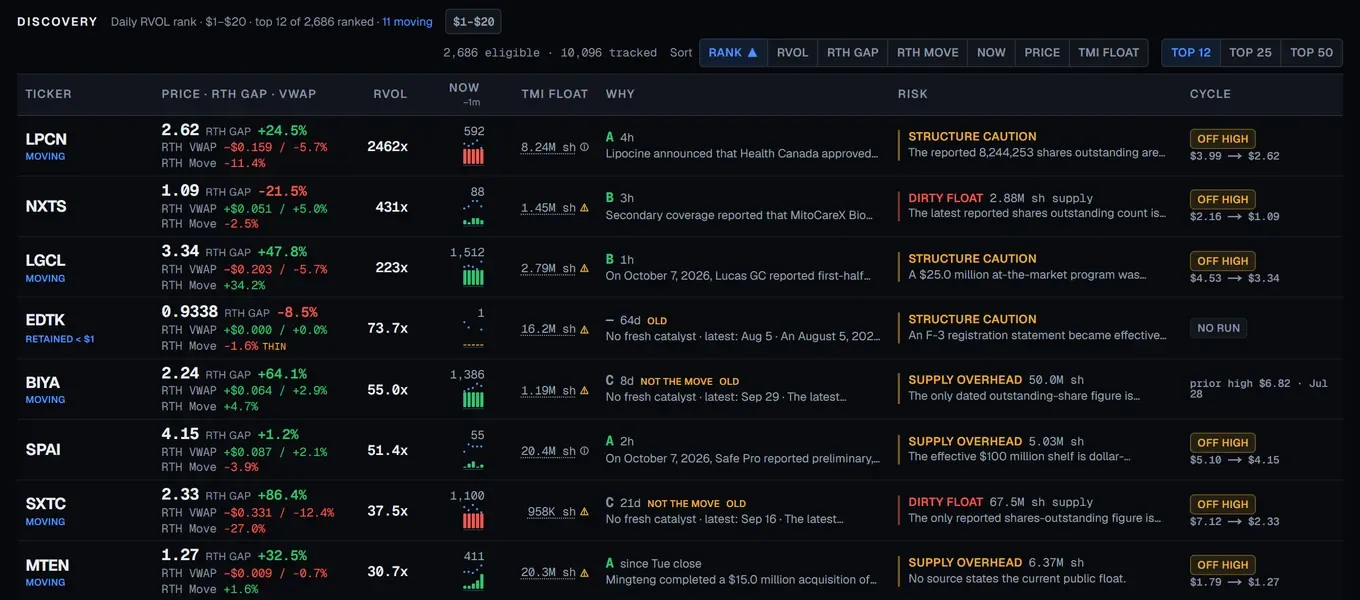Click the CYCLE column header
Image resolution: width=1360 pixels, height=600 pixels.
1210,94
